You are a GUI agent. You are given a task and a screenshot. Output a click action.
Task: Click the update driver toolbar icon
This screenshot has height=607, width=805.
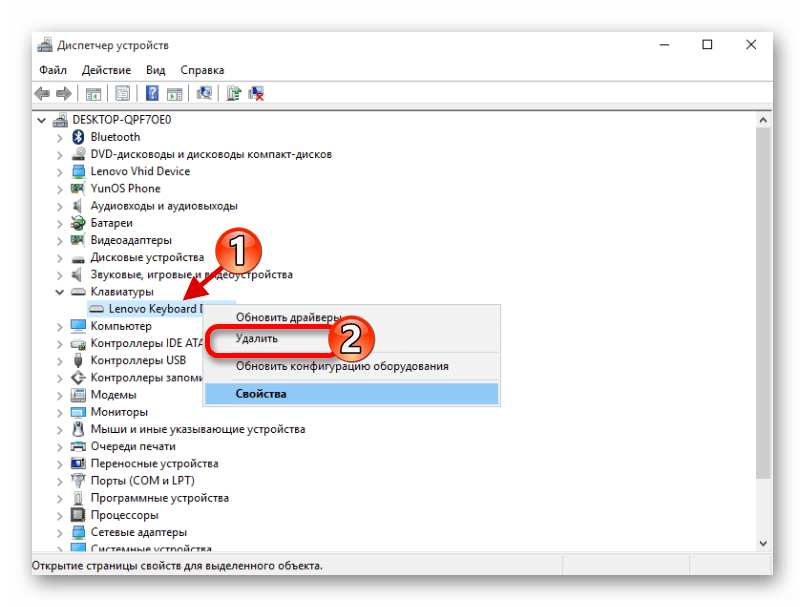click(x=233, y=94)
